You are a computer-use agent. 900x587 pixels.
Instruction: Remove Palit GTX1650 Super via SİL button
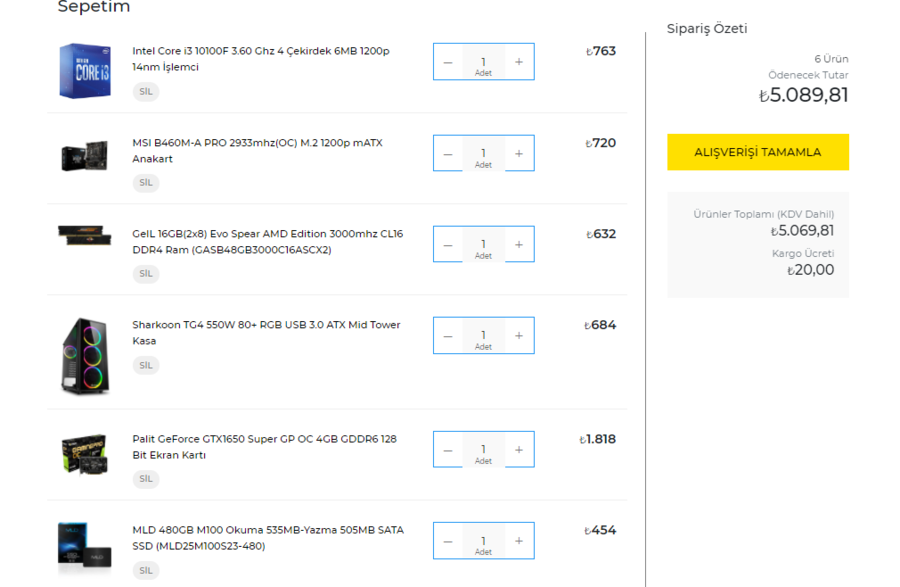[146, 479]
